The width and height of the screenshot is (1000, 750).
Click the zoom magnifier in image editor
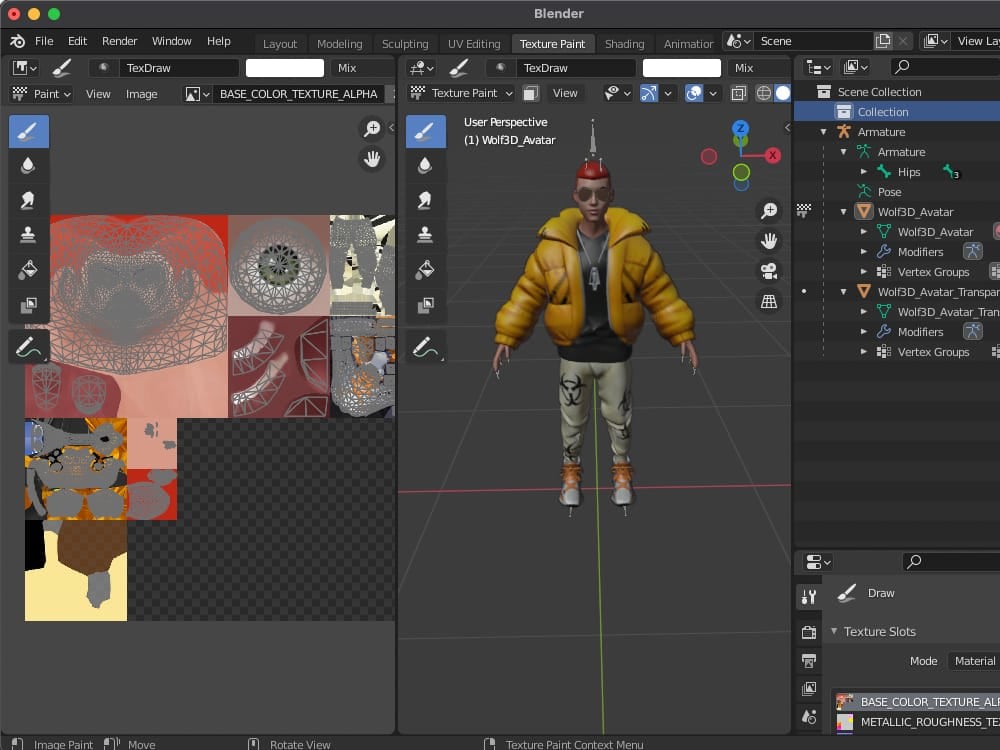point(372,129)
